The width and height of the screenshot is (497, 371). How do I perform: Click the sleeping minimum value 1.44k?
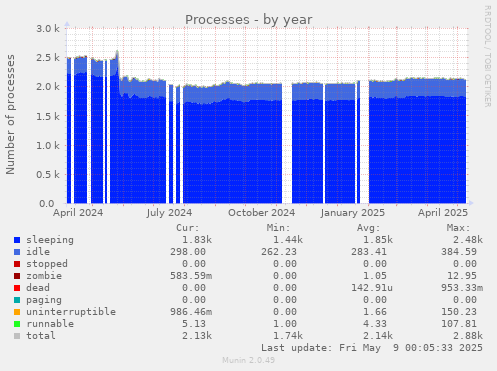click(288, 240)
